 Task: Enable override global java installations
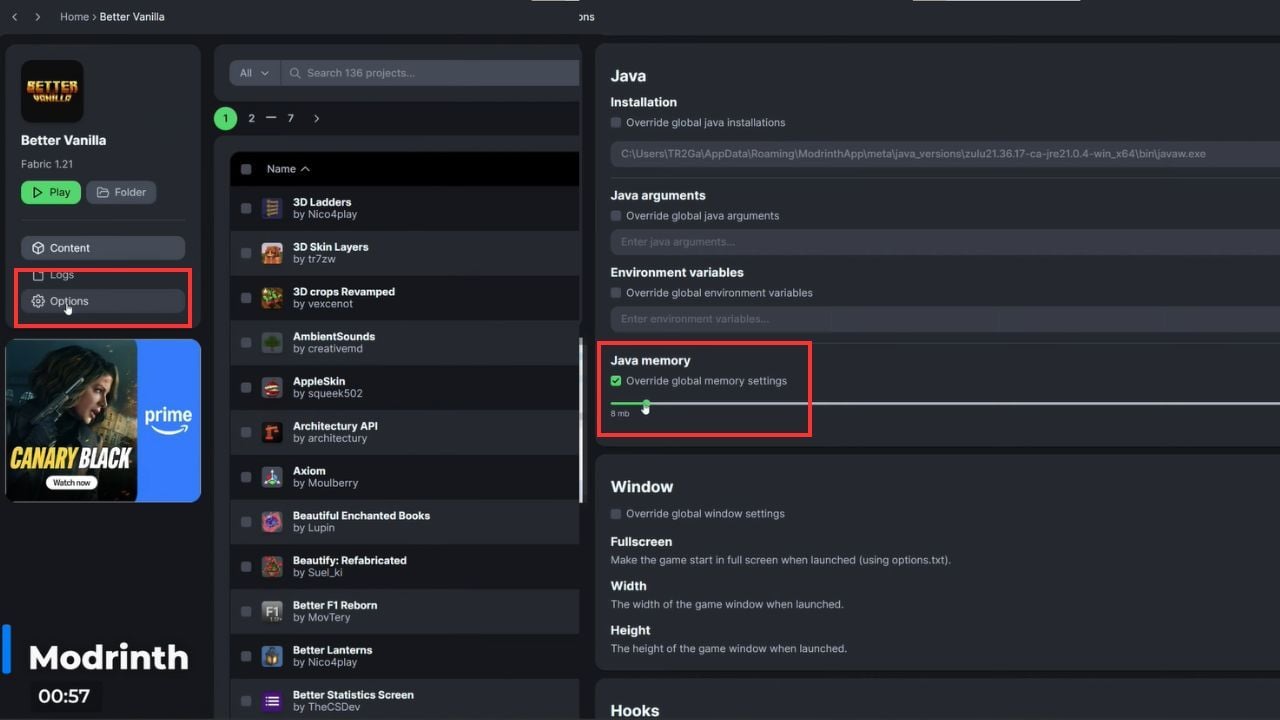click(616, 123)
